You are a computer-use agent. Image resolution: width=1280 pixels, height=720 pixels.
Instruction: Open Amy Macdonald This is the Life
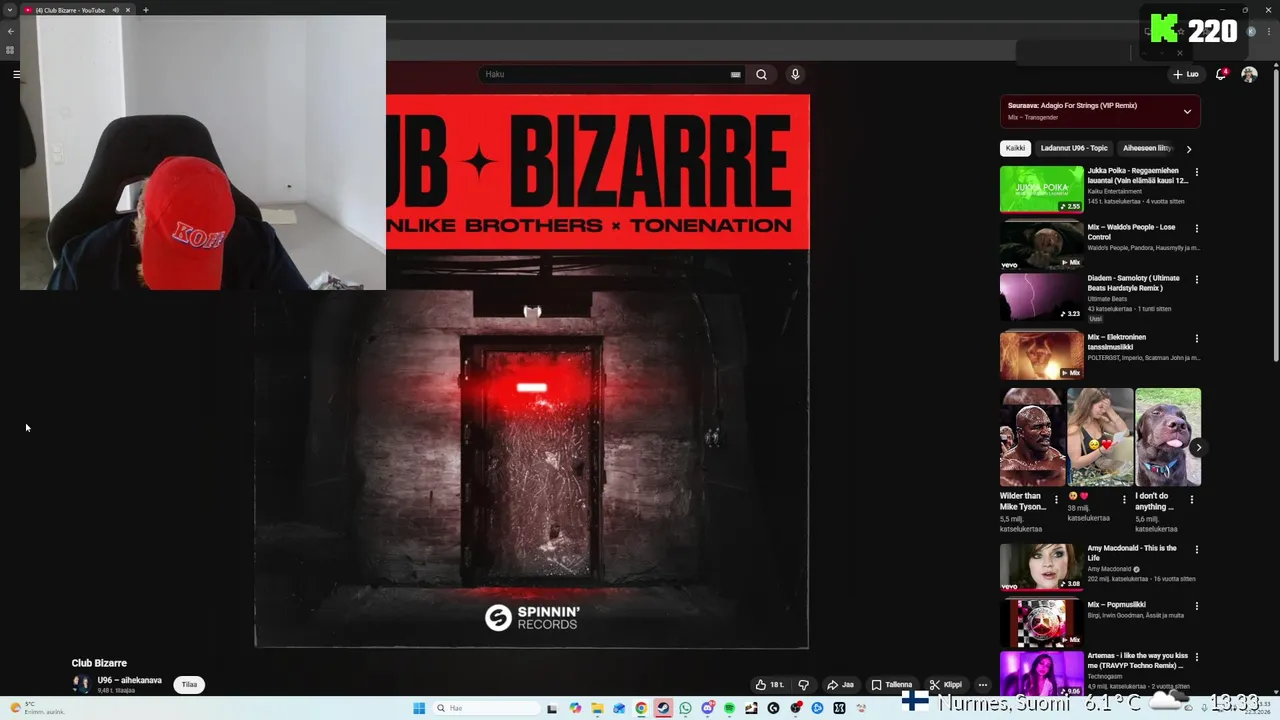point(1042,567)
